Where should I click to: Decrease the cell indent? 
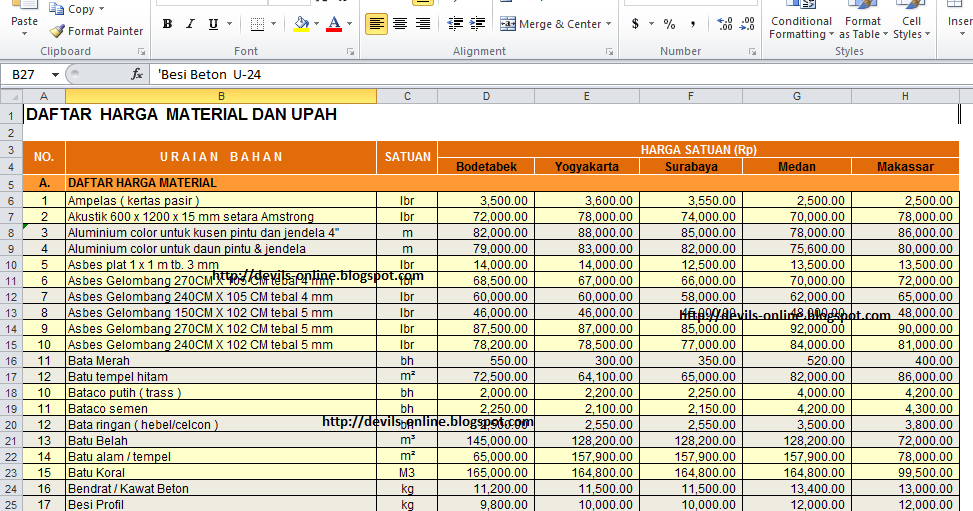pyautogui.click(x=455, y=24)
